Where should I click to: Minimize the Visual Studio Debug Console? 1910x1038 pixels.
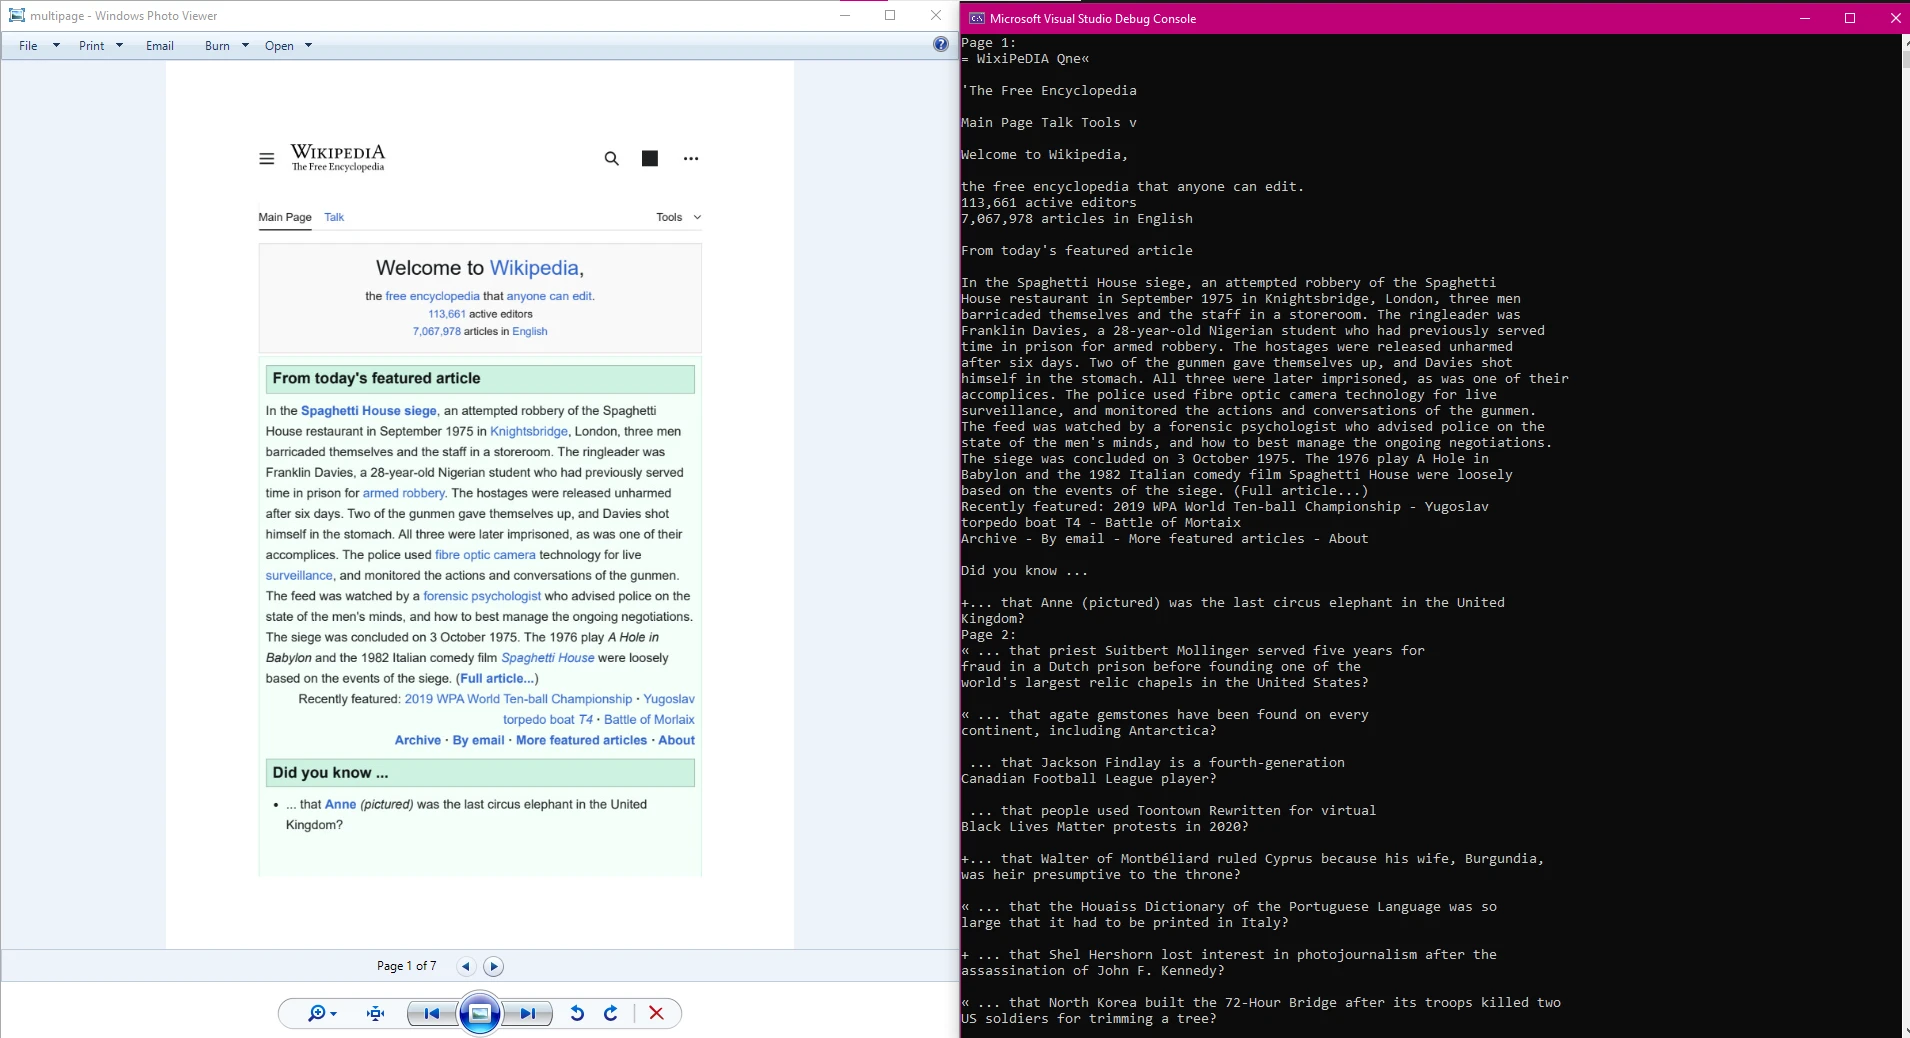[x=1805, y=18]
